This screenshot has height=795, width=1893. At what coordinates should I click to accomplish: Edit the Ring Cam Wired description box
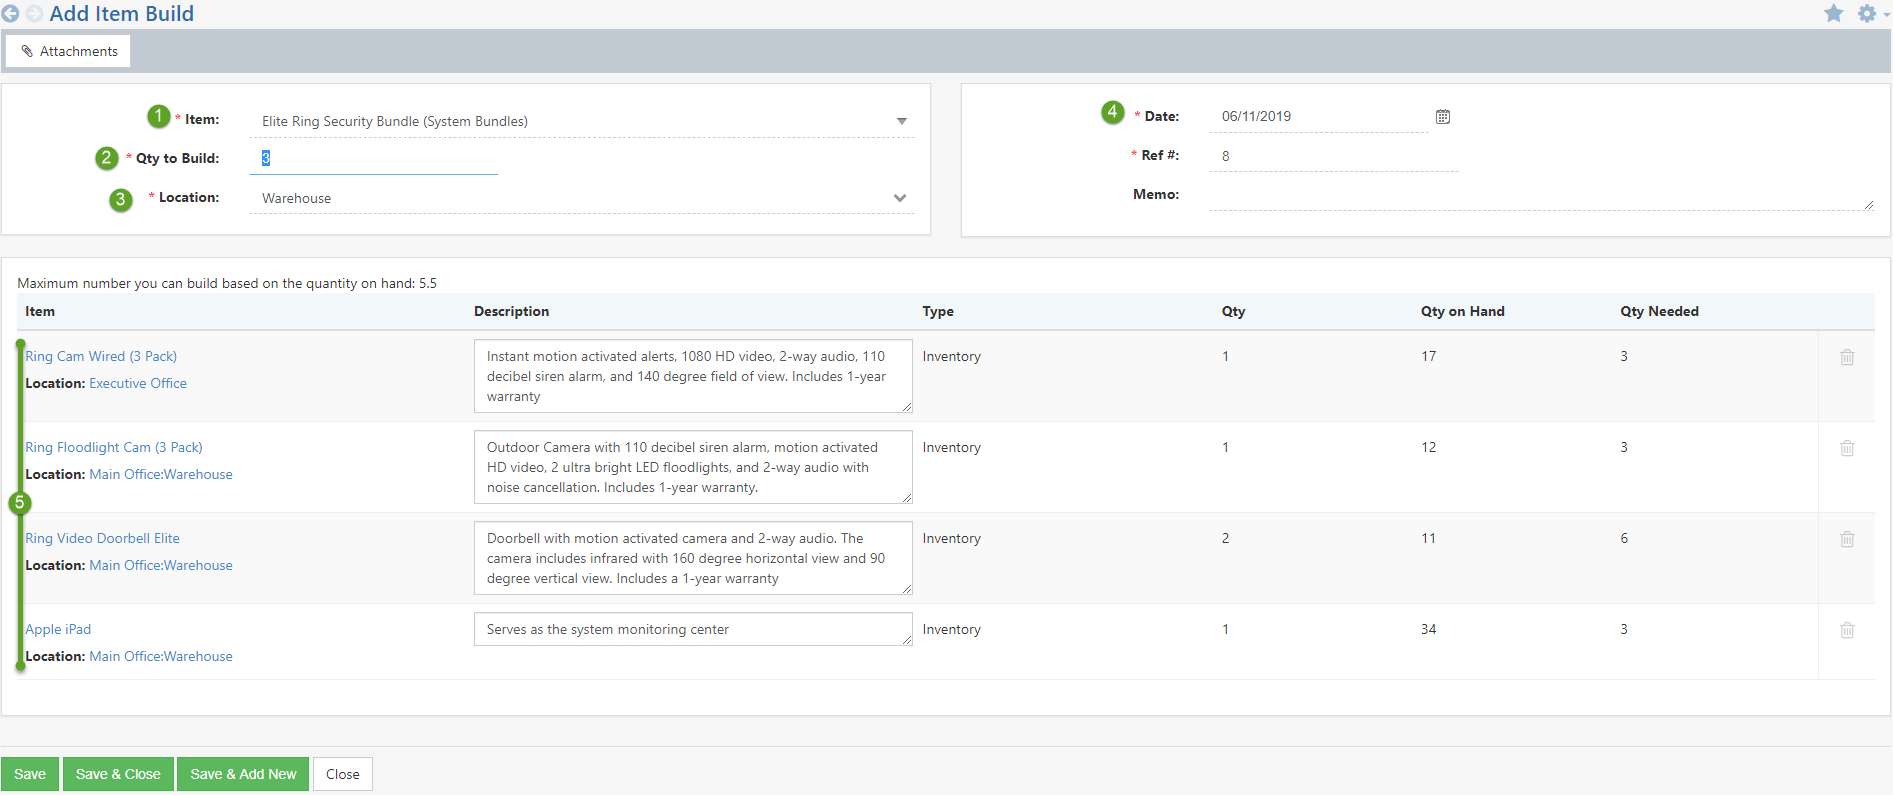coord(693,376)
